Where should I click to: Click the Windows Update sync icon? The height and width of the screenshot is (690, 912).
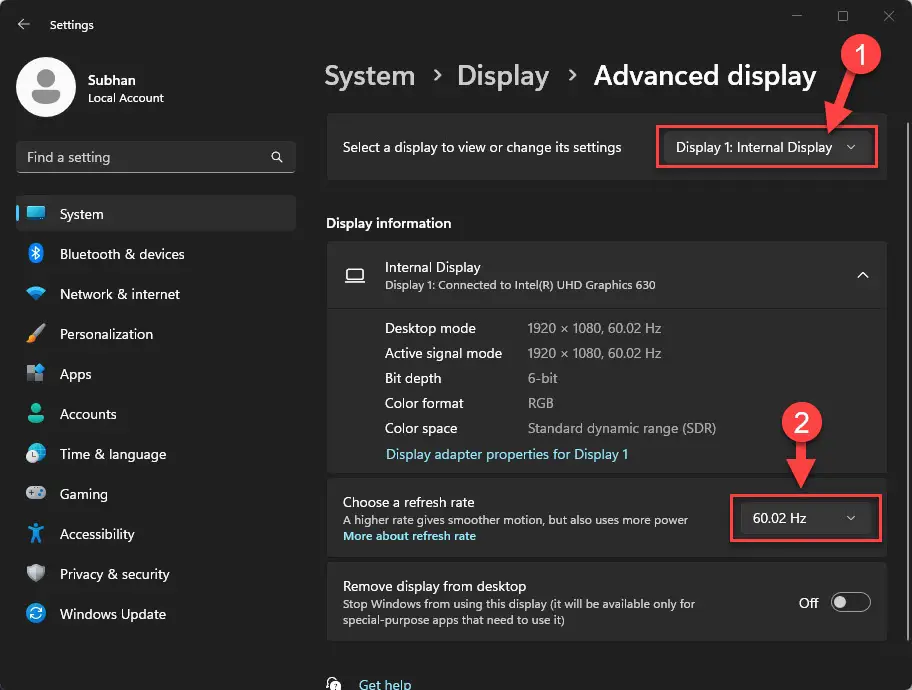tap(36, 613)
